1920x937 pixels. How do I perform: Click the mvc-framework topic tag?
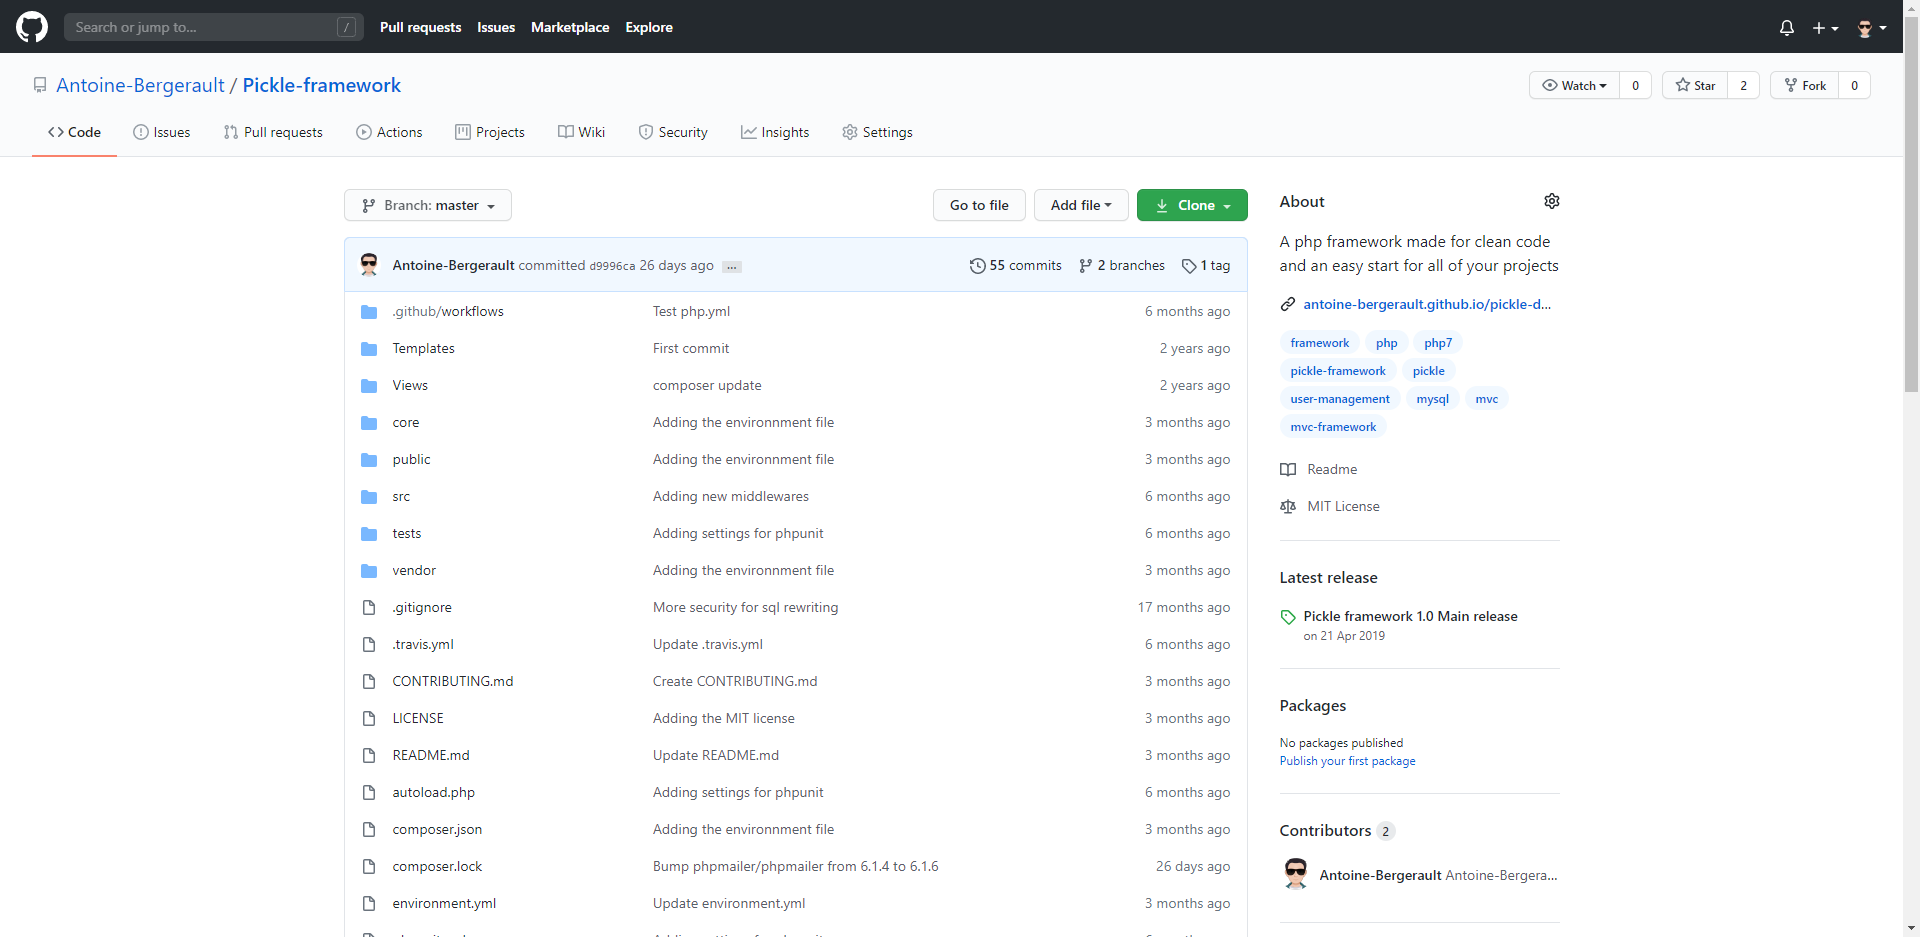[1333, 427]
